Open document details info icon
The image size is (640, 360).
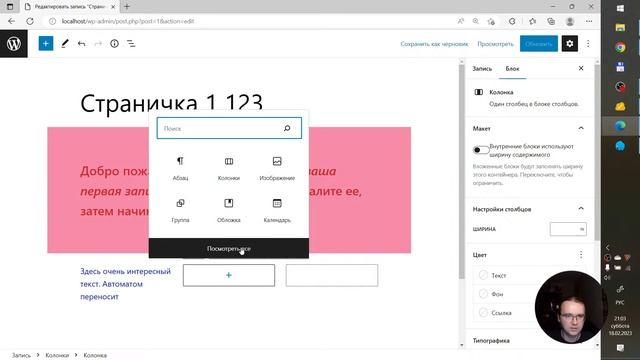pyautogui.click(x=114, y=44)
